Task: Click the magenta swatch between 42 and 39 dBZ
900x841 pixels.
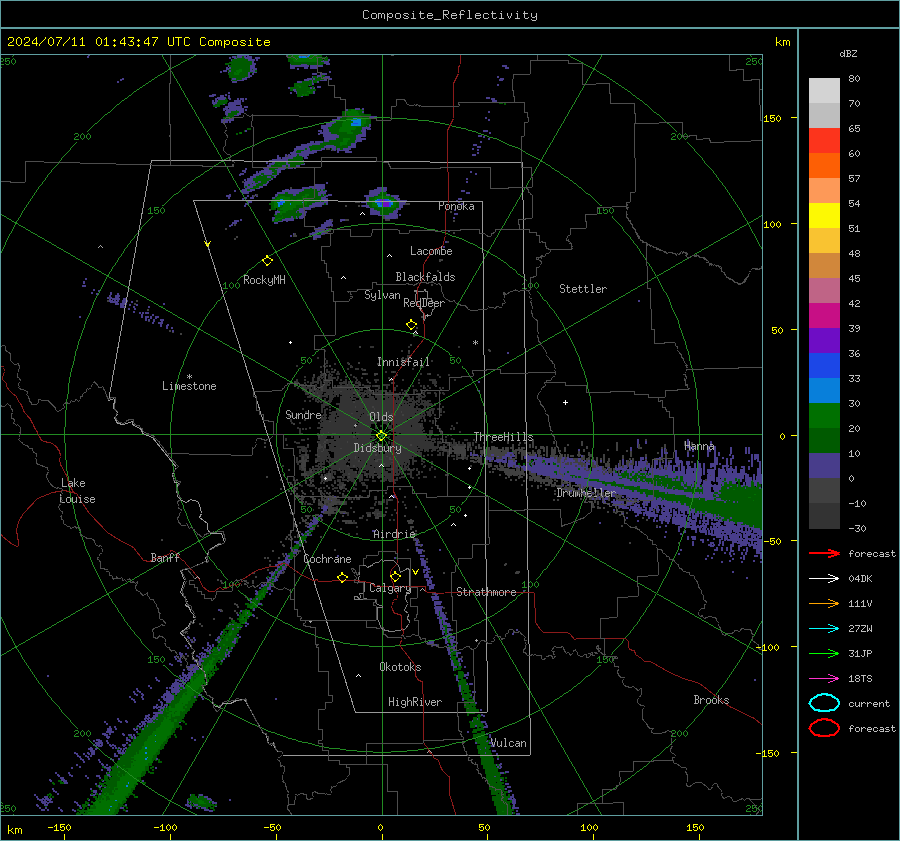Action: [824, 316]
